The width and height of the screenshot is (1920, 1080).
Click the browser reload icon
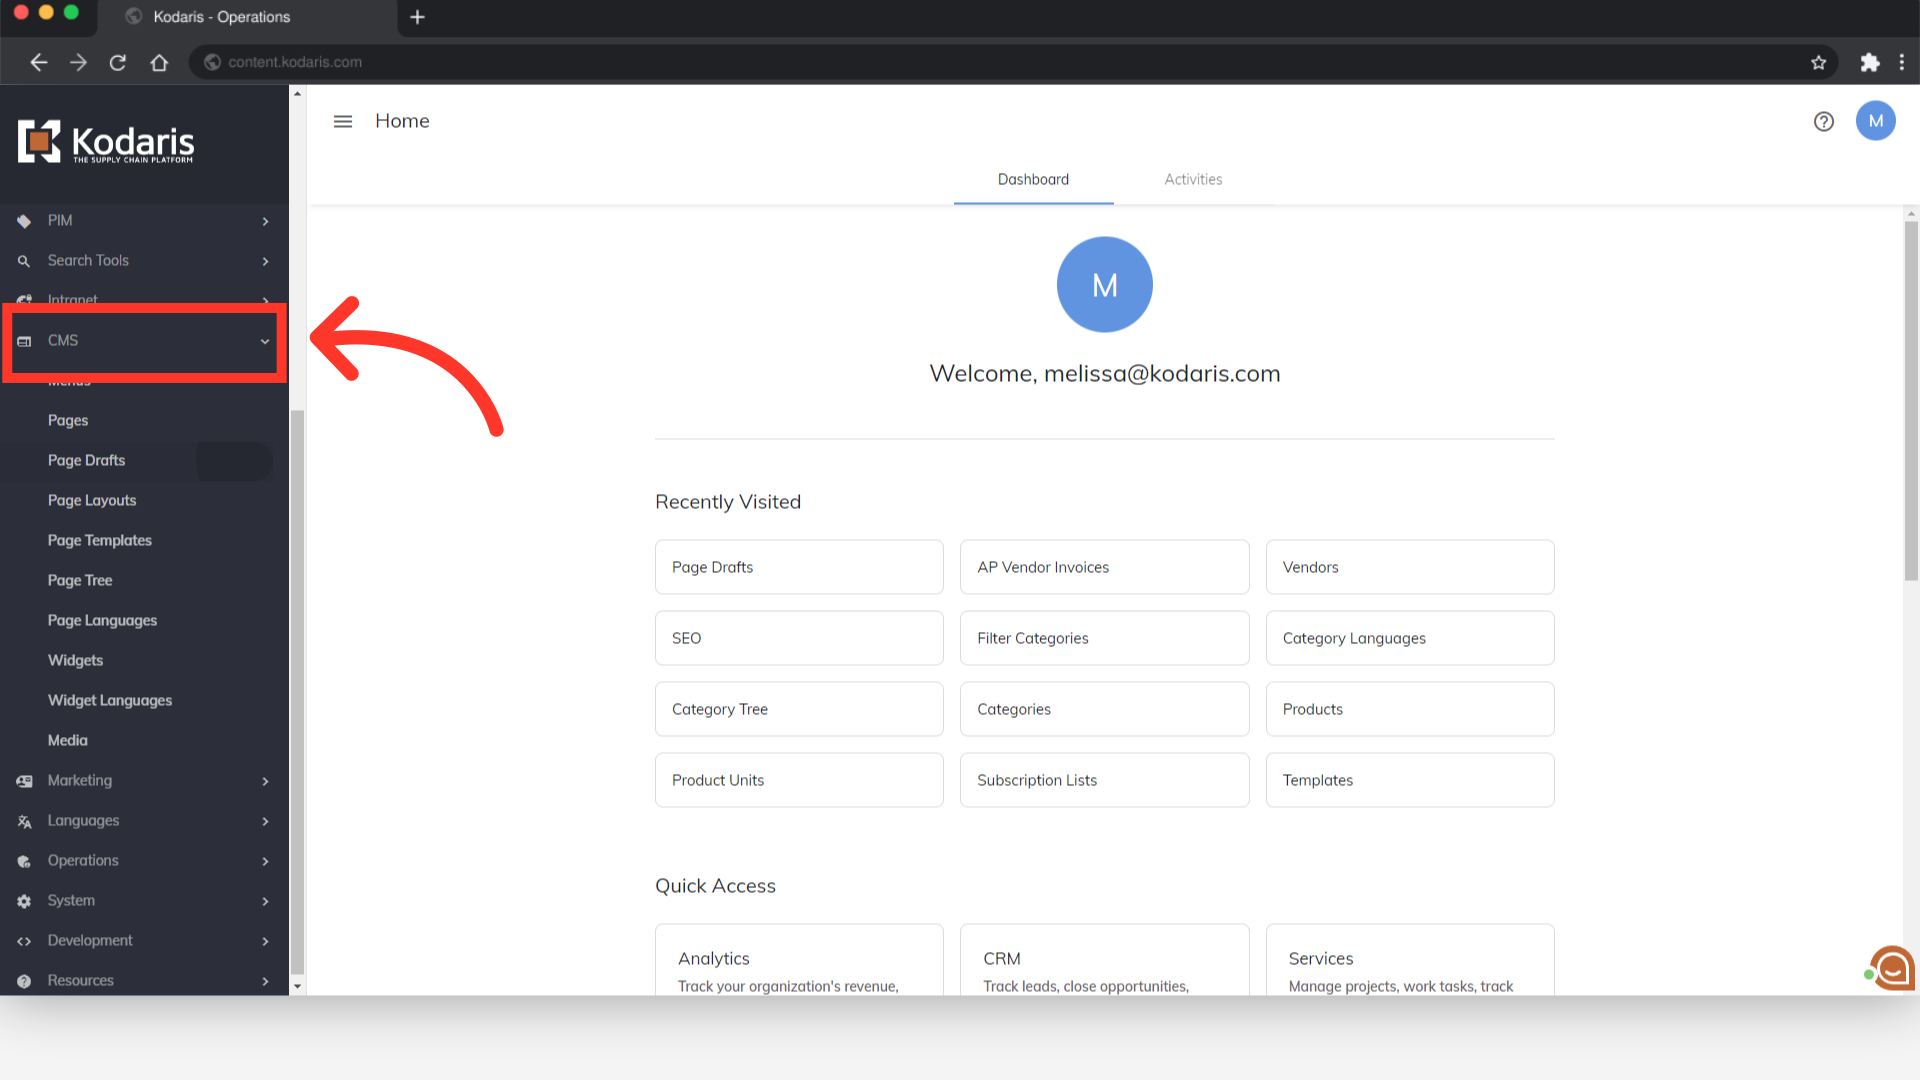click(118, 62)
